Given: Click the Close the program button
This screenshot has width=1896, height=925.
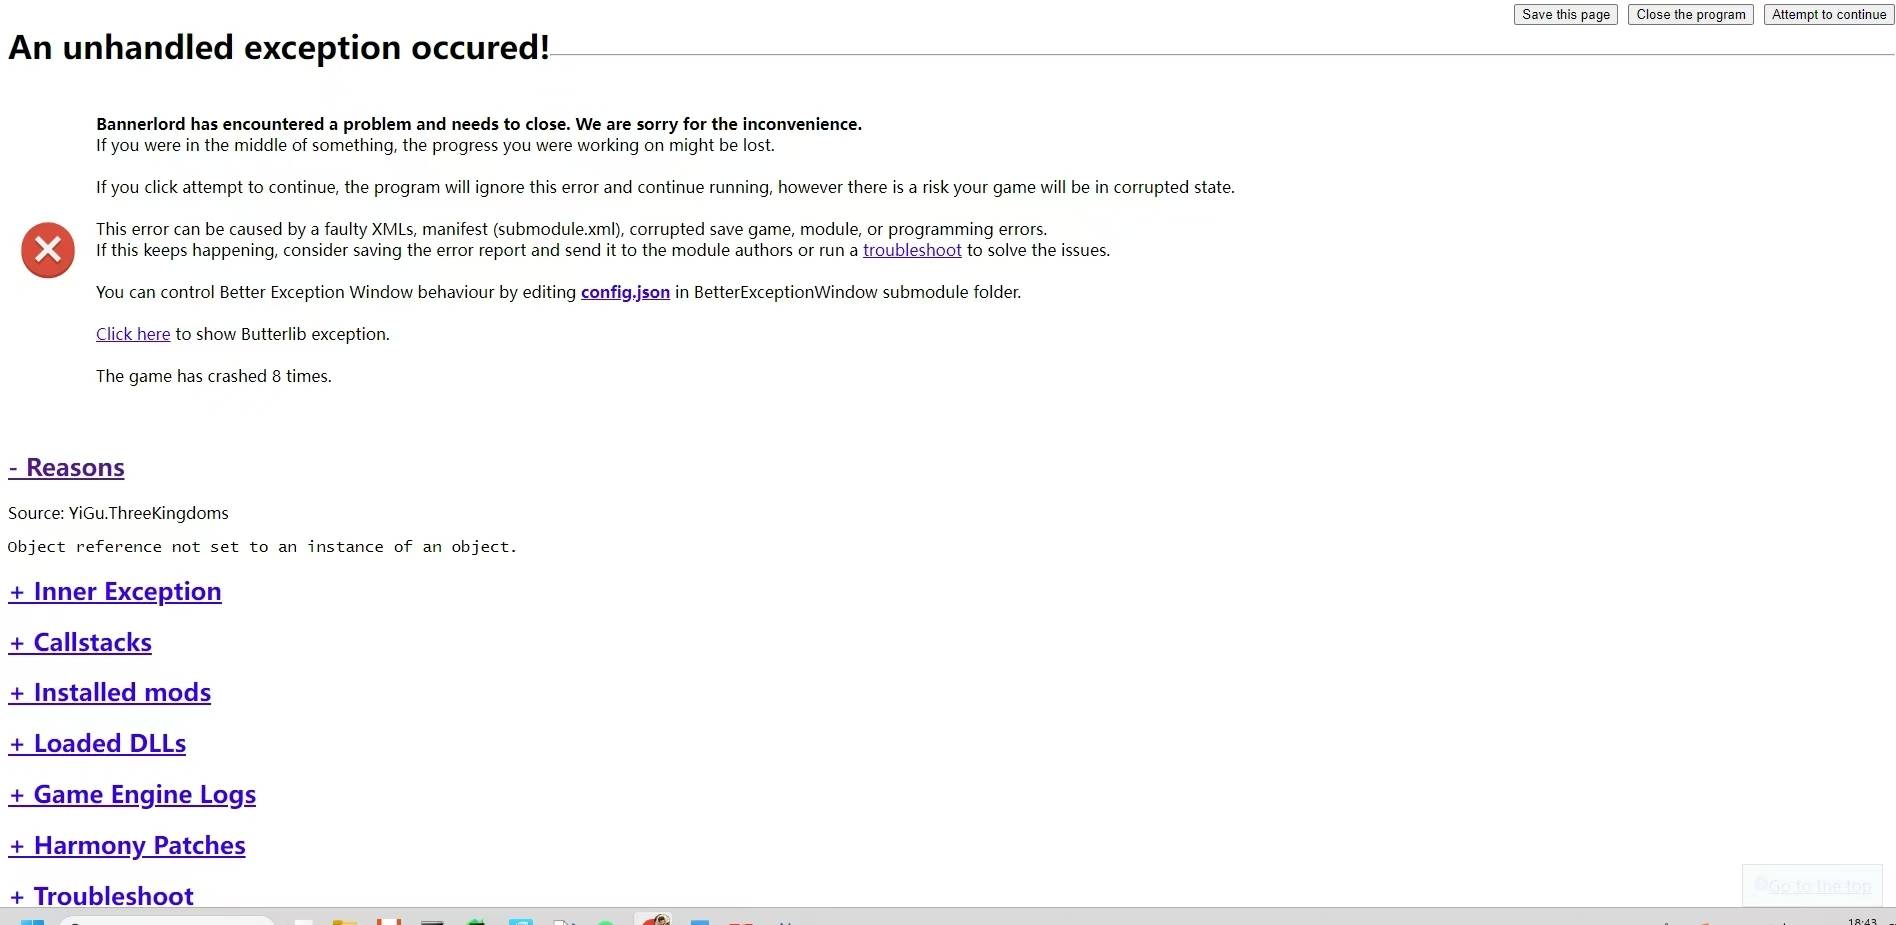Looking at the screenshot, I should [x=1690, y=15].
